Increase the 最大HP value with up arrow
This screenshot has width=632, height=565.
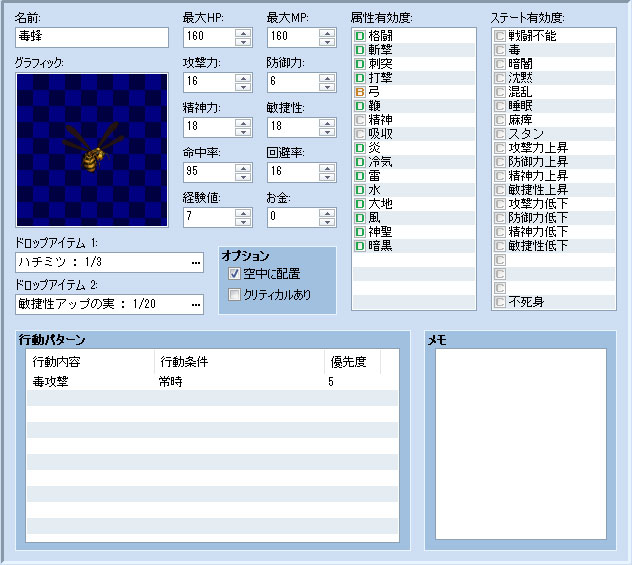[x=244, y=32]
